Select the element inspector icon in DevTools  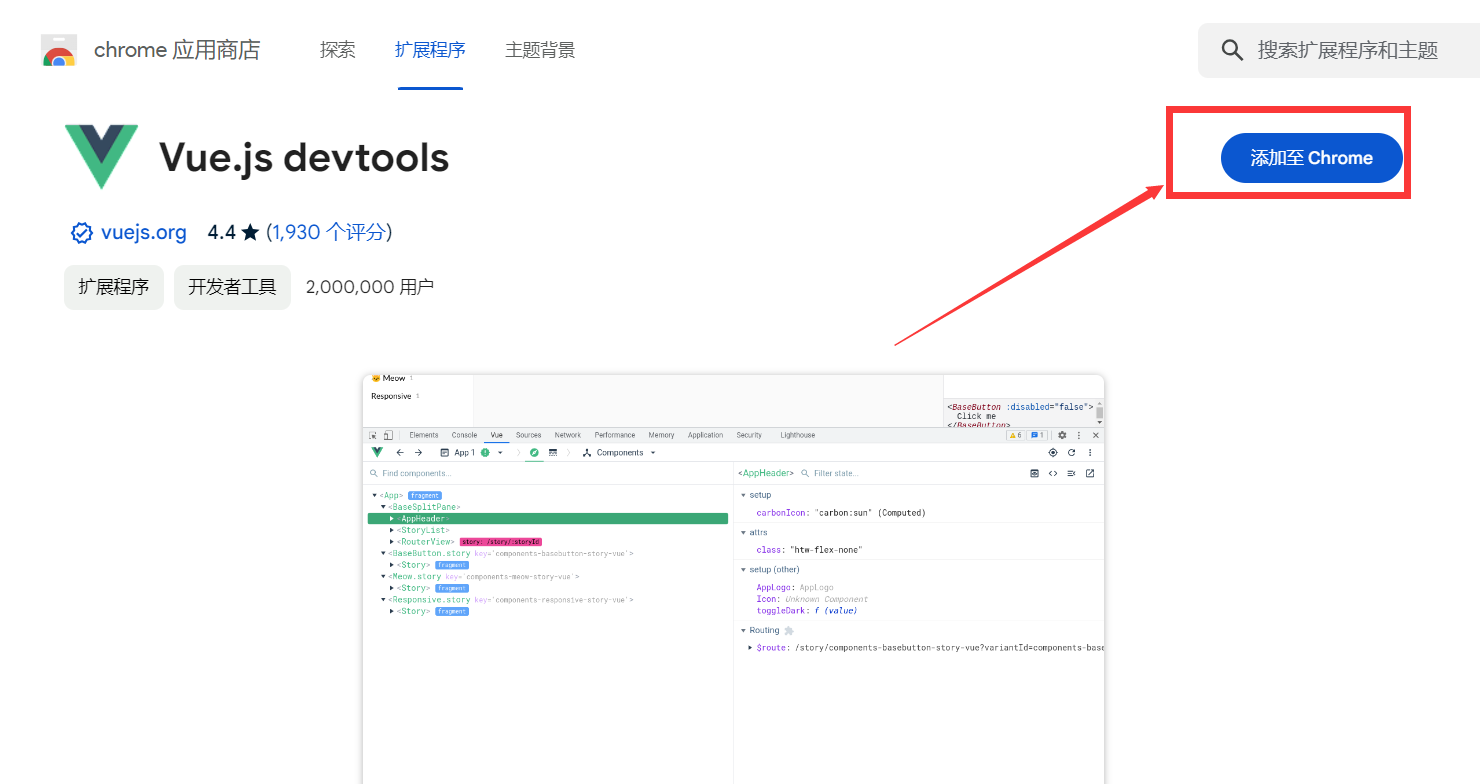pos(373,434)
